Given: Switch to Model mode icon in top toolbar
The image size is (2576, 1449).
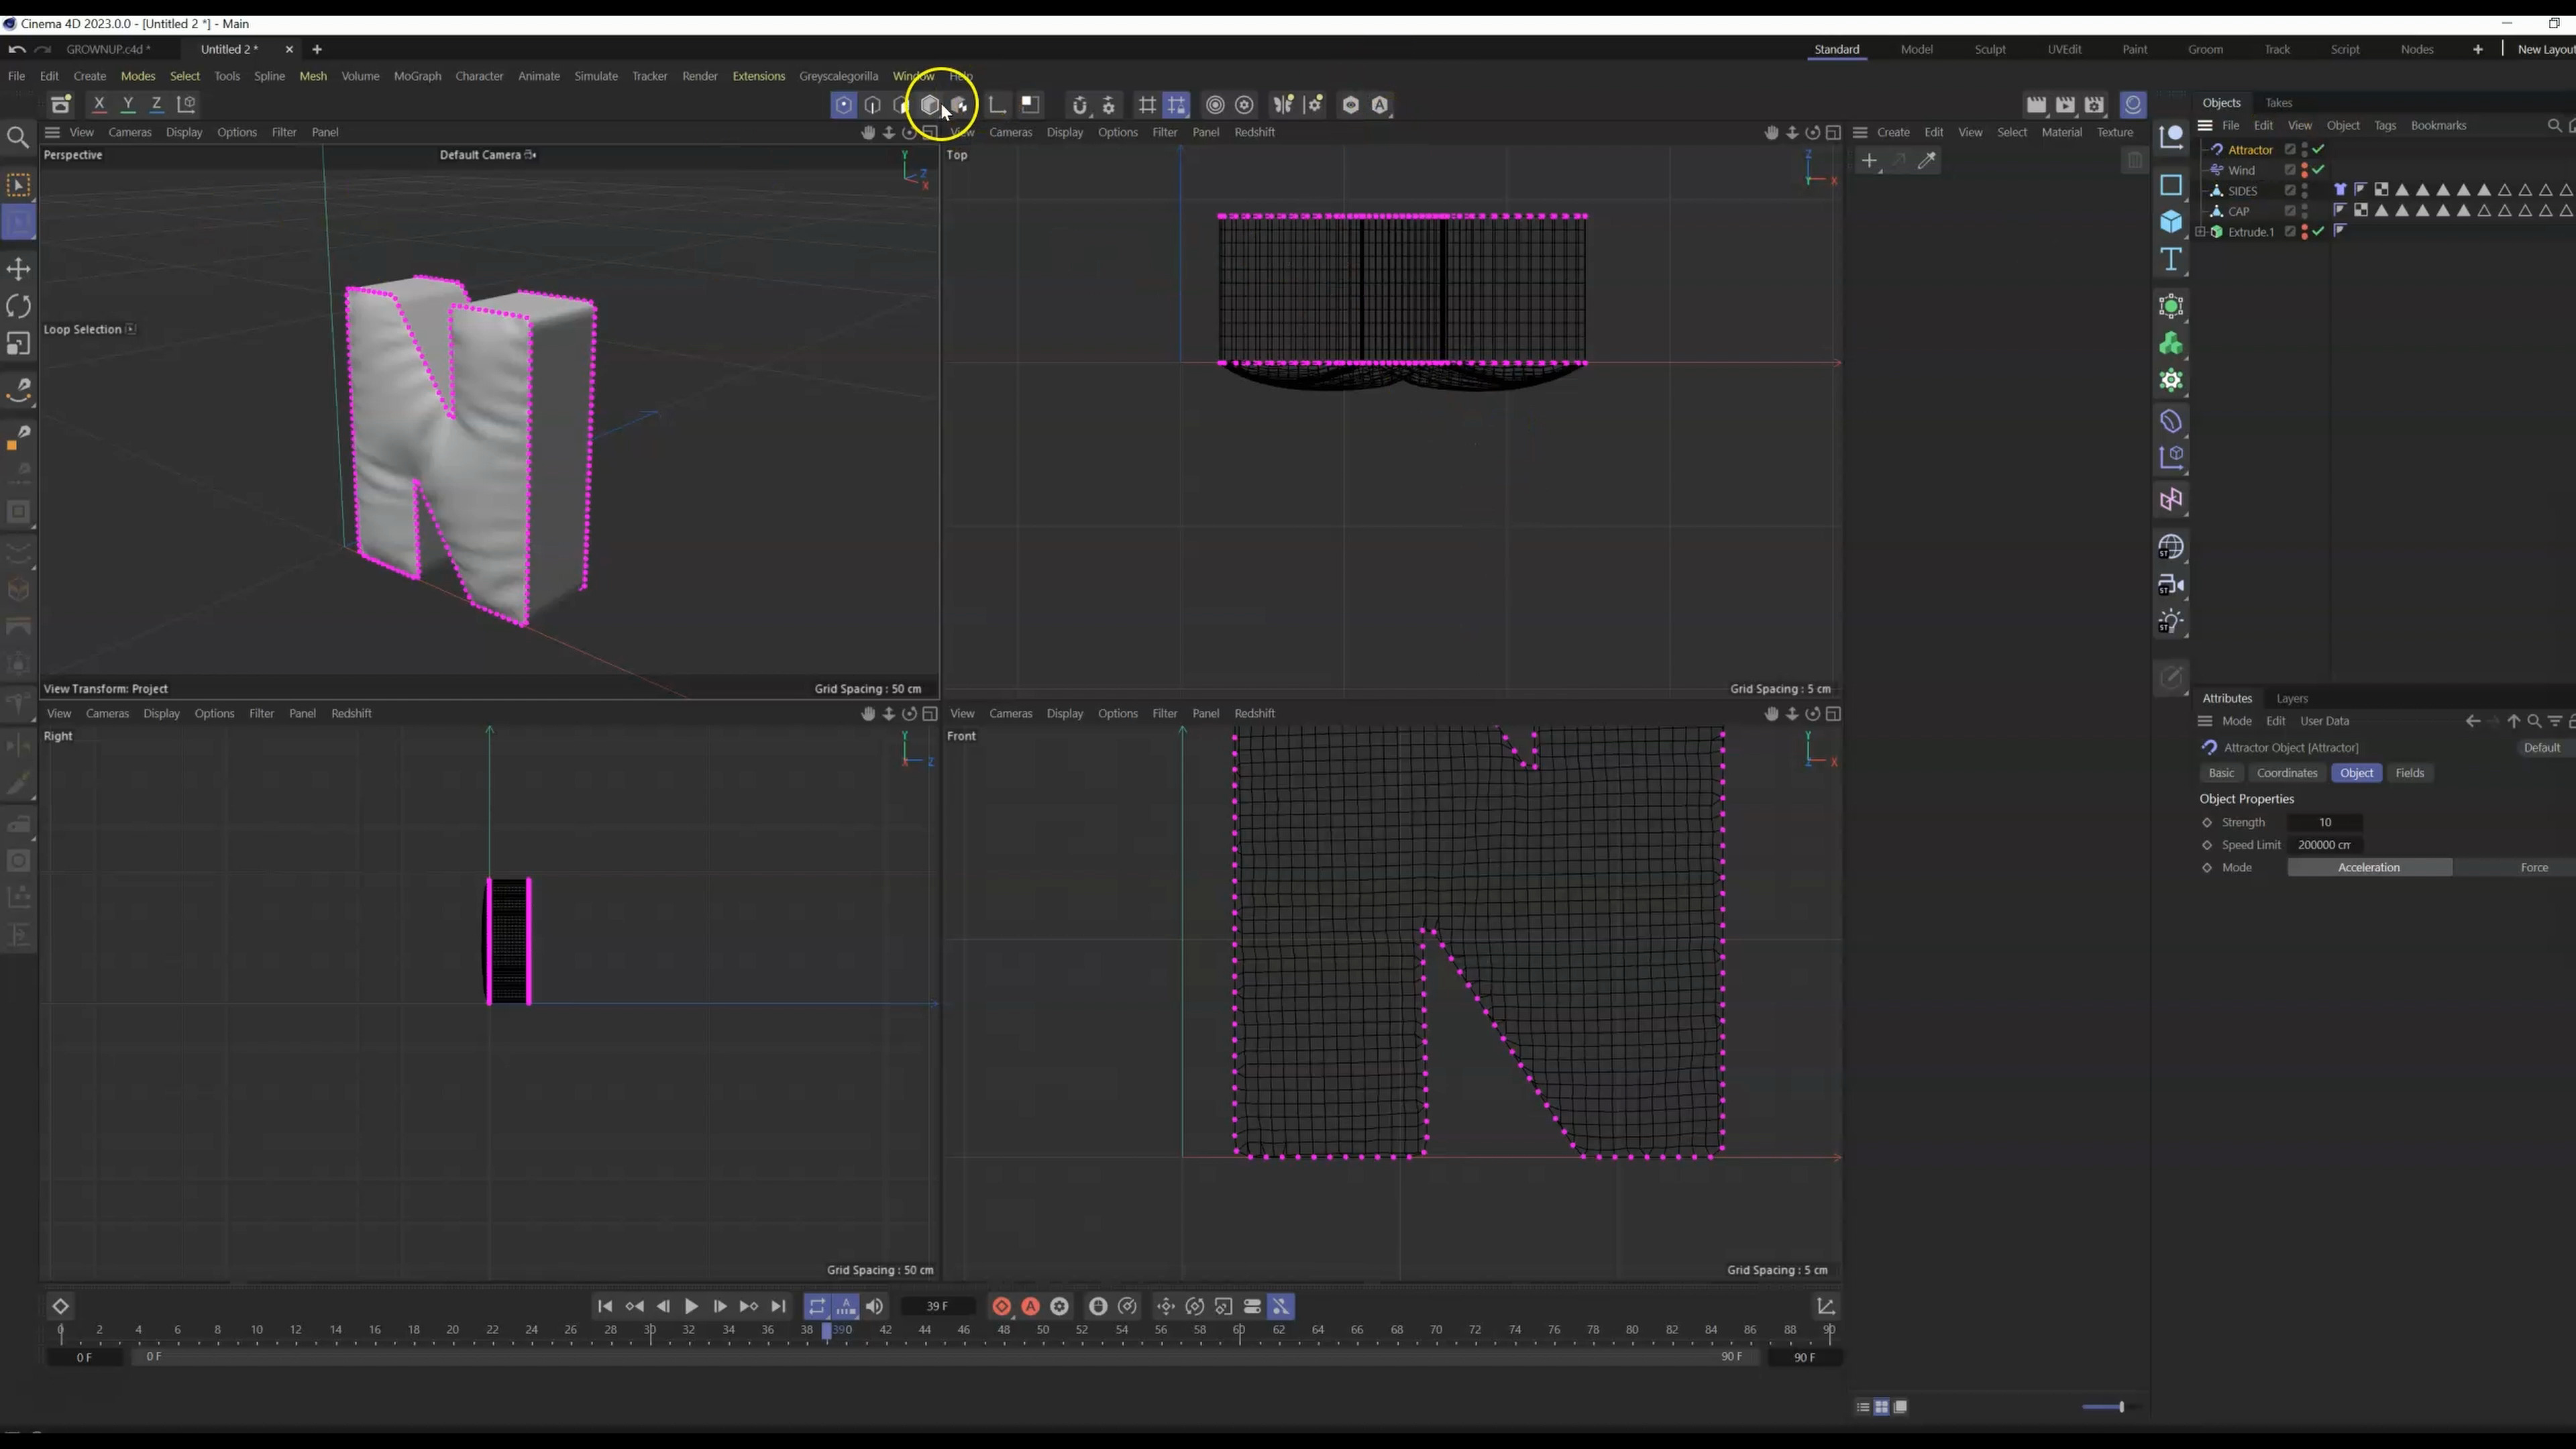Looking at the screenshot, I should click(931, 104).
